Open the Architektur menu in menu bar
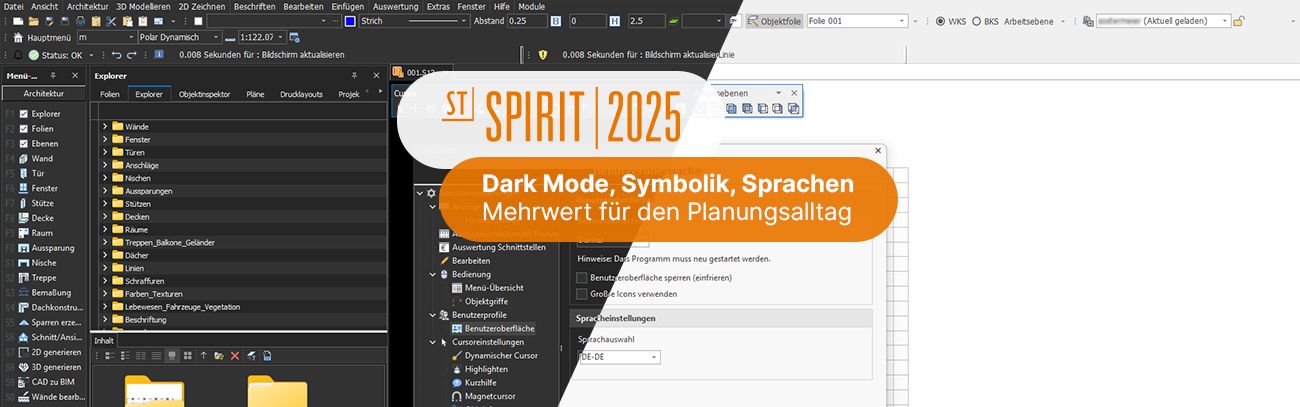Screen dimensions: 1300x407 coord(87,6)
